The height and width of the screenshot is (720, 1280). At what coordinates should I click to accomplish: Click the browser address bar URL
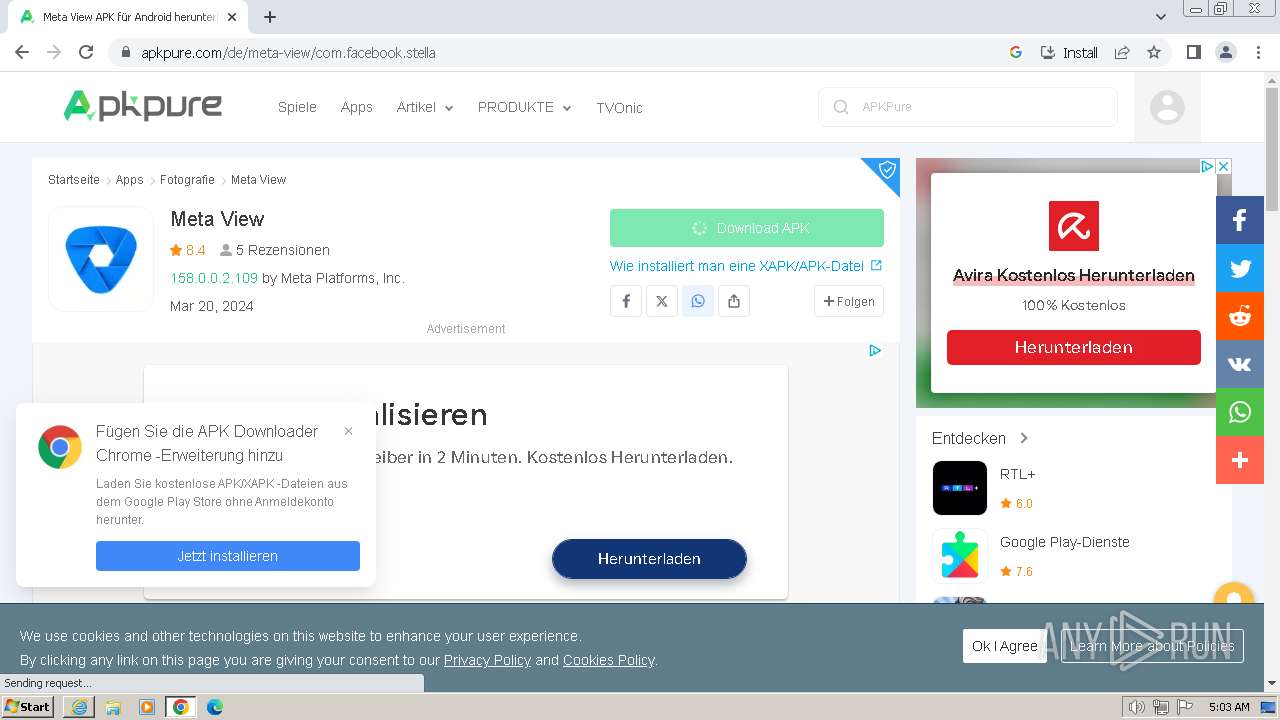[x=288, y=53]
